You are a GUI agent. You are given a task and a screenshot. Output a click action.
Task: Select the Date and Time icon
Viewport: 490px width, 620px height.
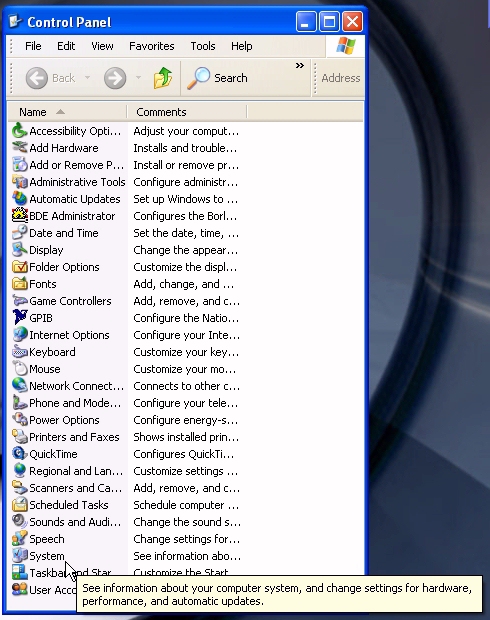point(19,233)
